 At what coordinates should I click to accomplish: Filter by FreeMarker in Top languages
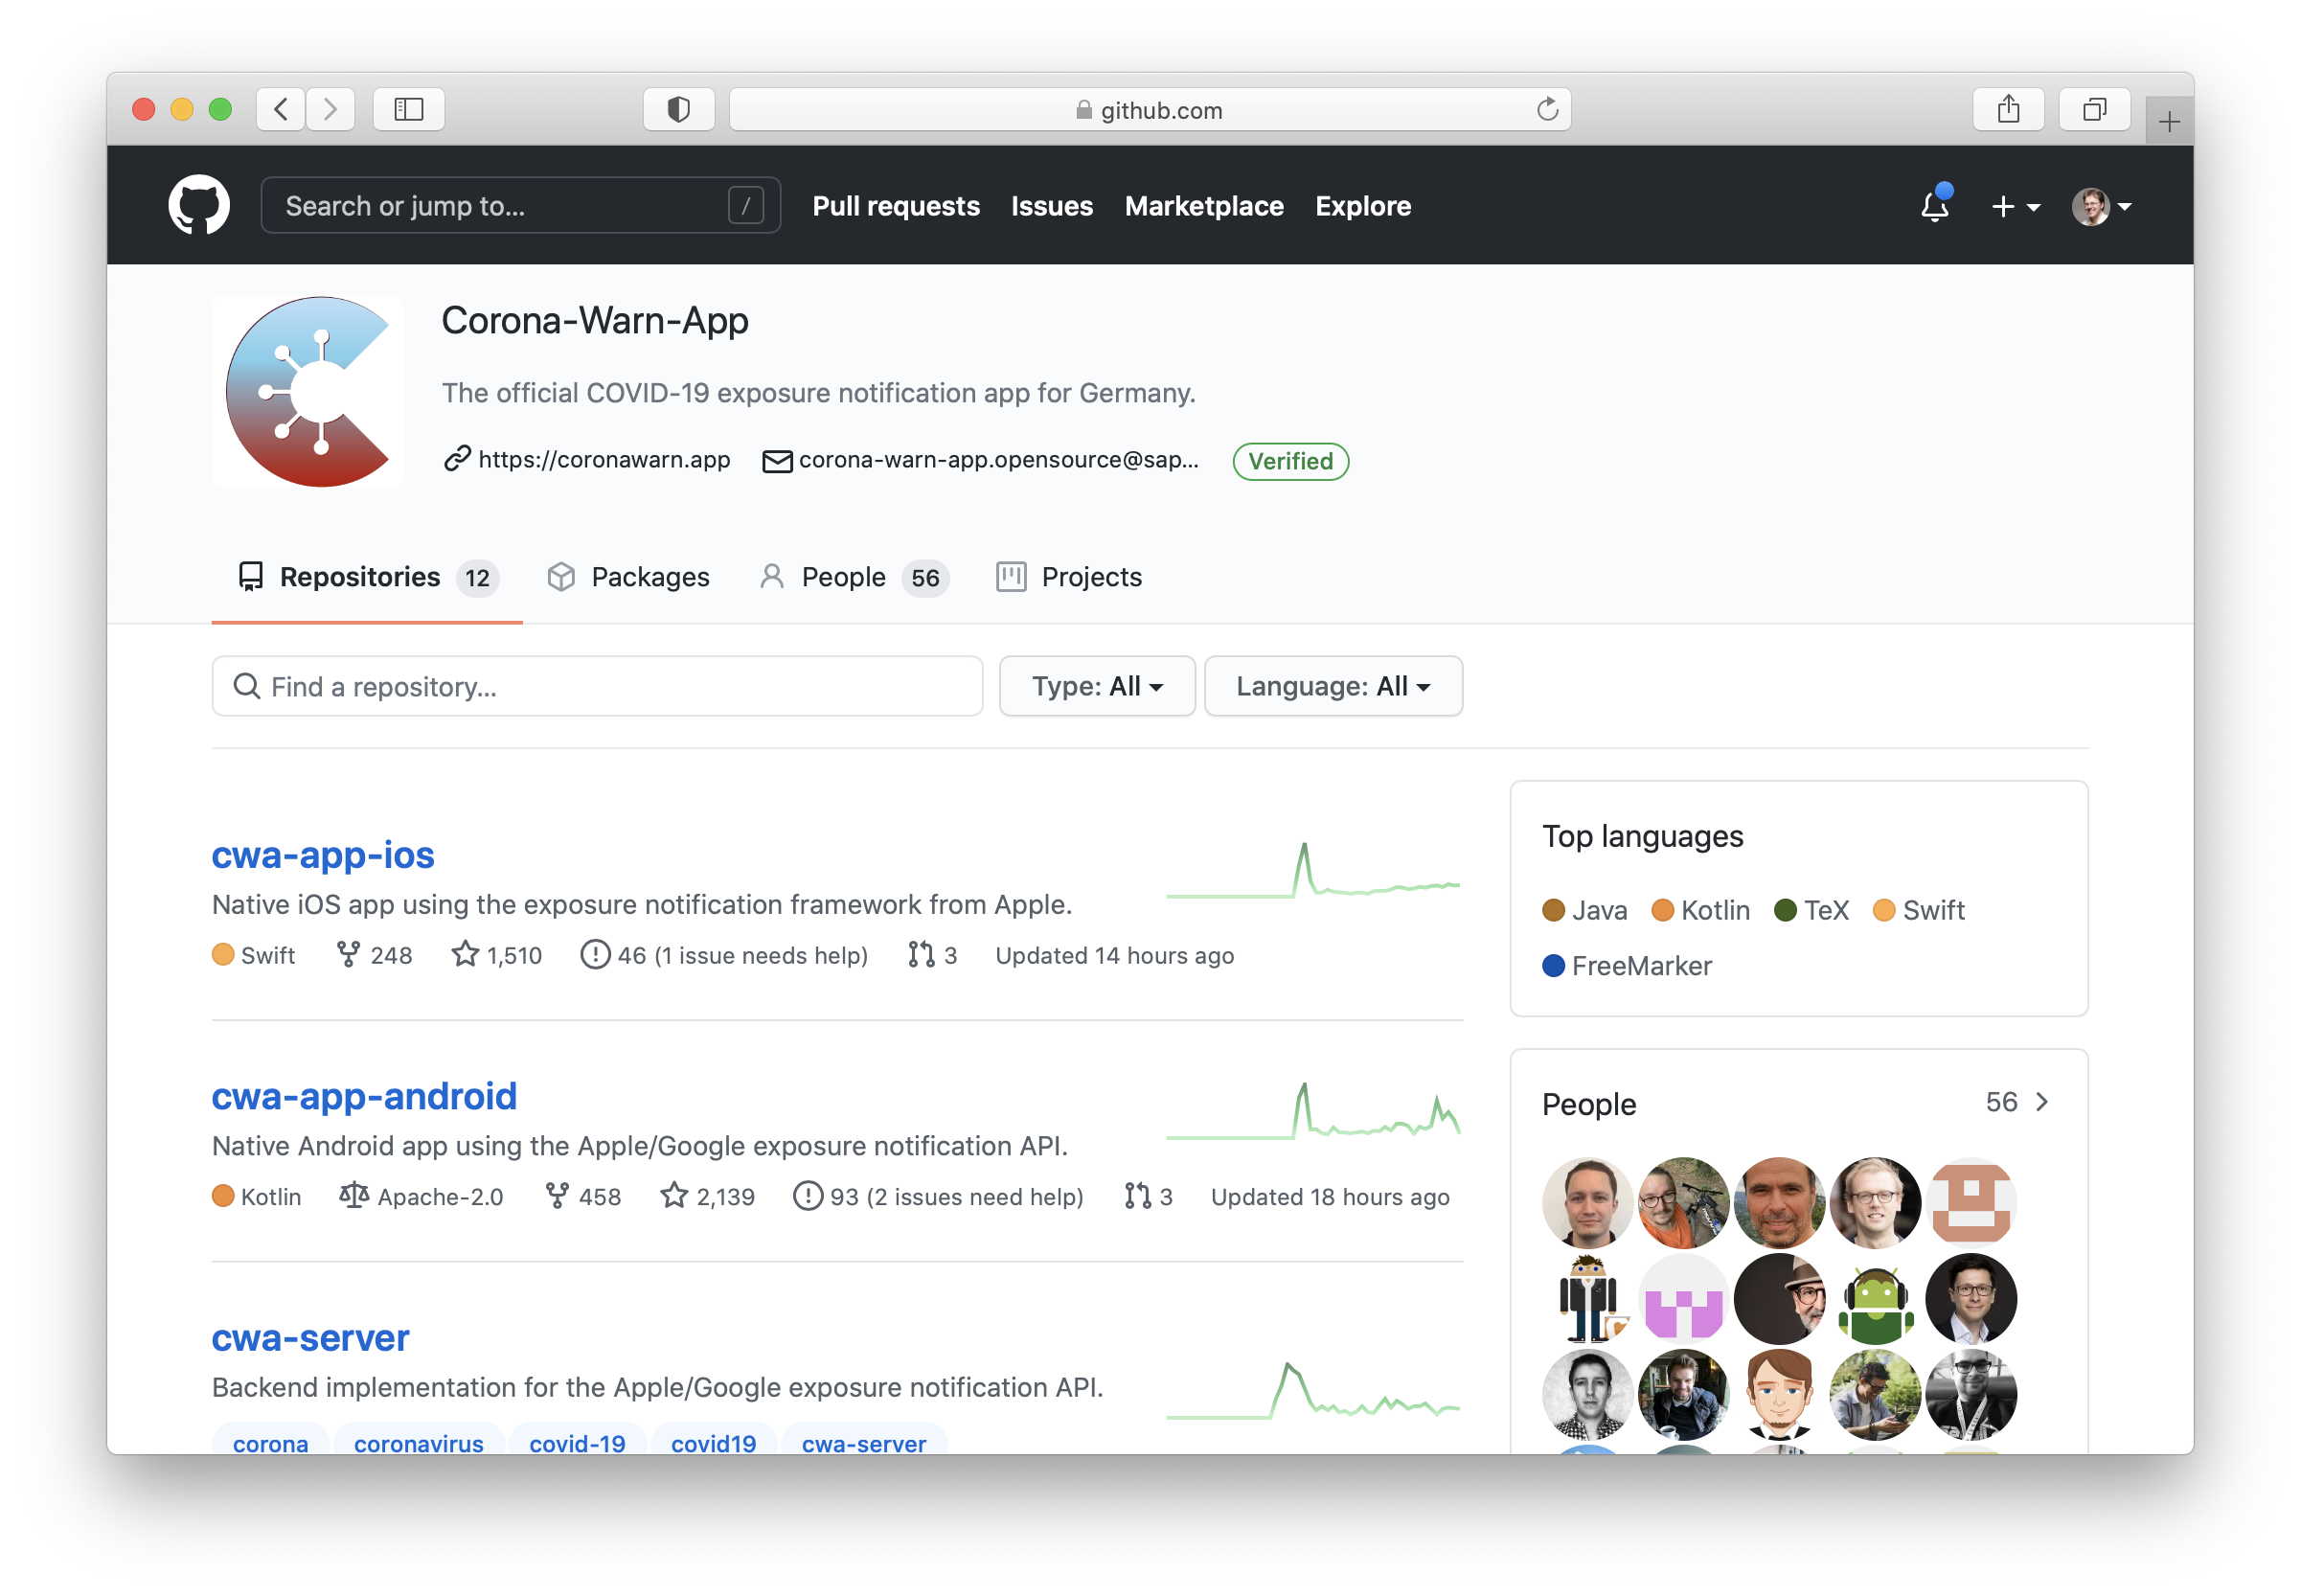(1627, 966)
